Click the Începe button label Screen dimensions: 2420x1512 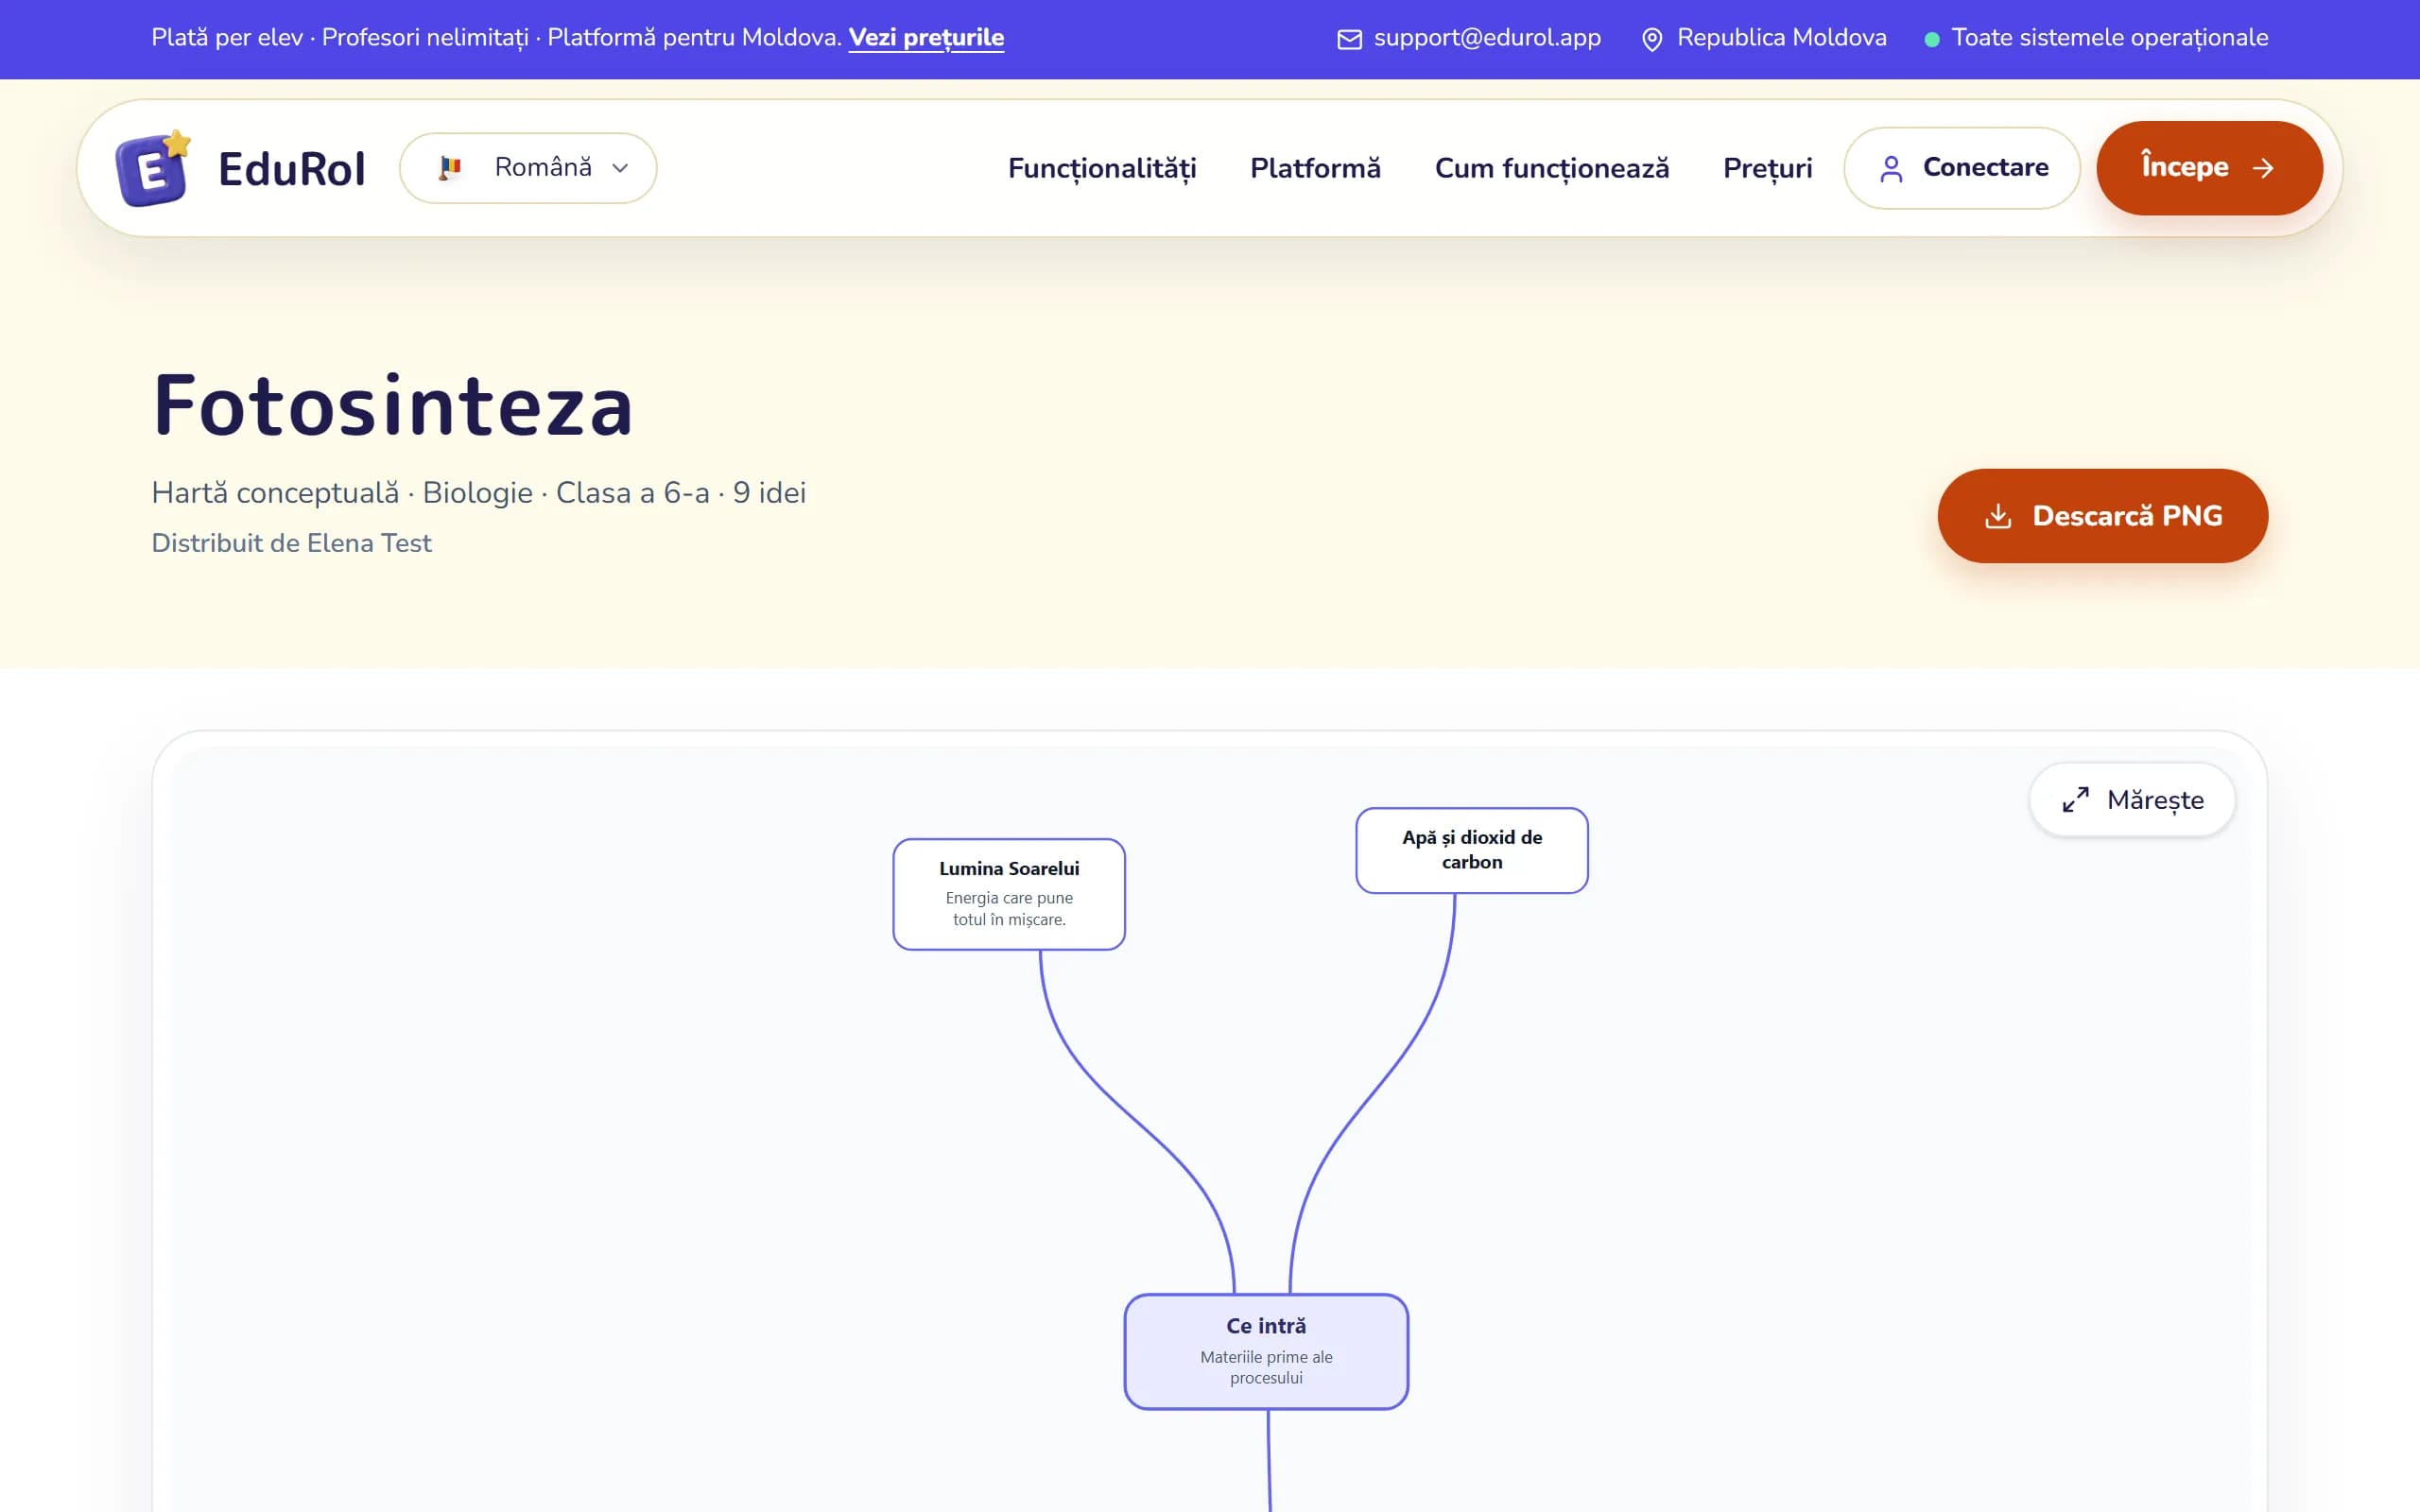(x=2184, y=166)
